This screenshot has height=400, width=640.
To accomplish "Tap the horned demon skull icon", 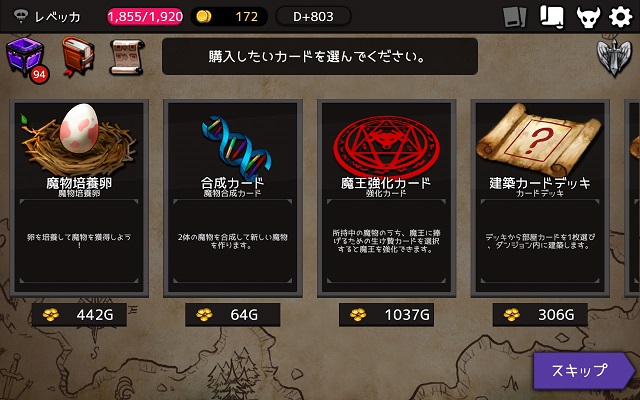I will pyautogui.click(x=588, y=17).
